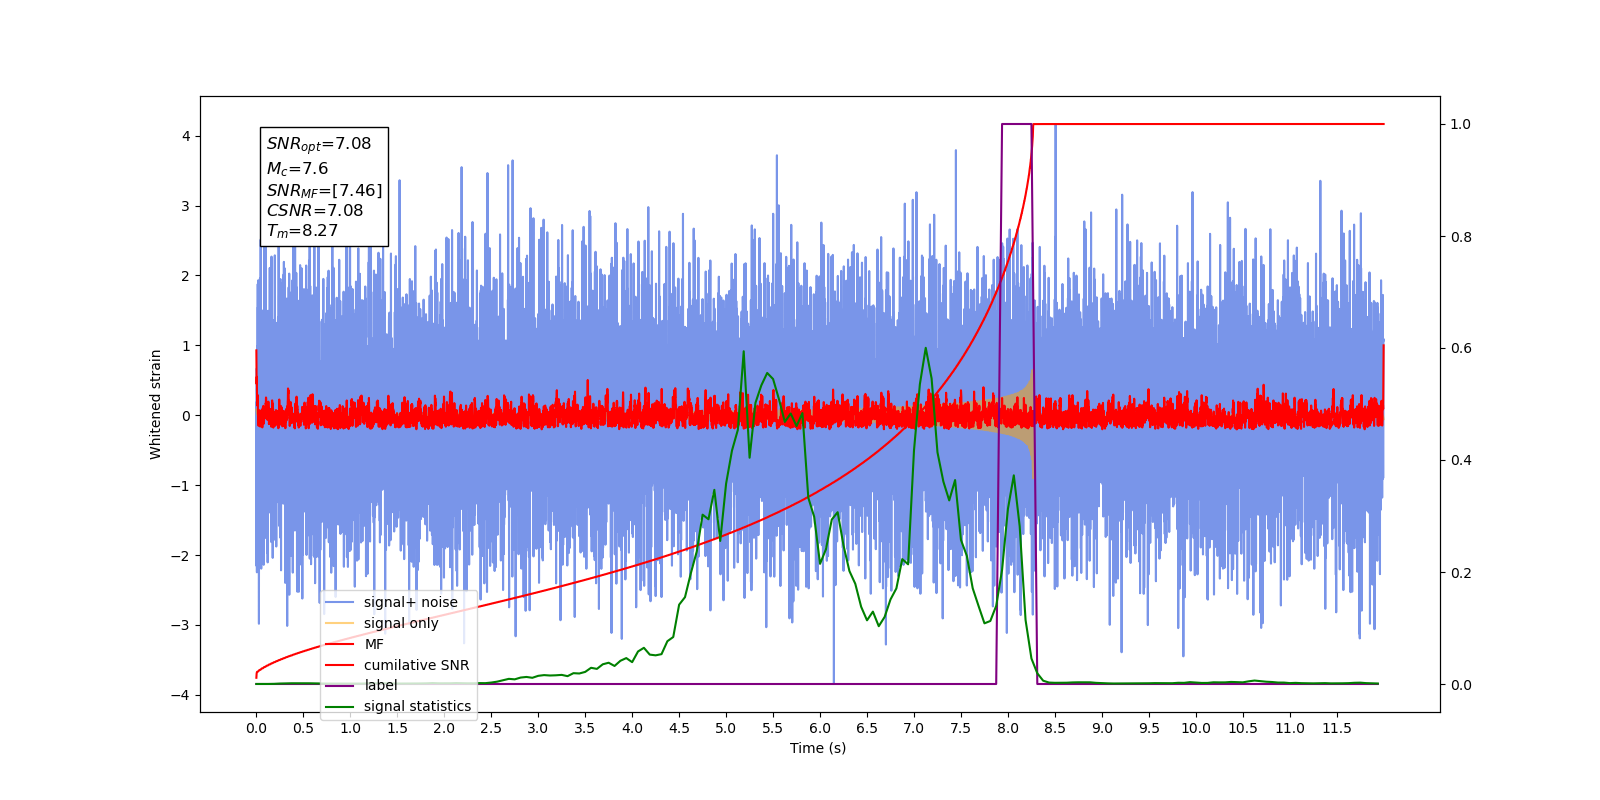Click the 6.5 tick on time axis
The image size is (1600, 800).
(867, 728)
